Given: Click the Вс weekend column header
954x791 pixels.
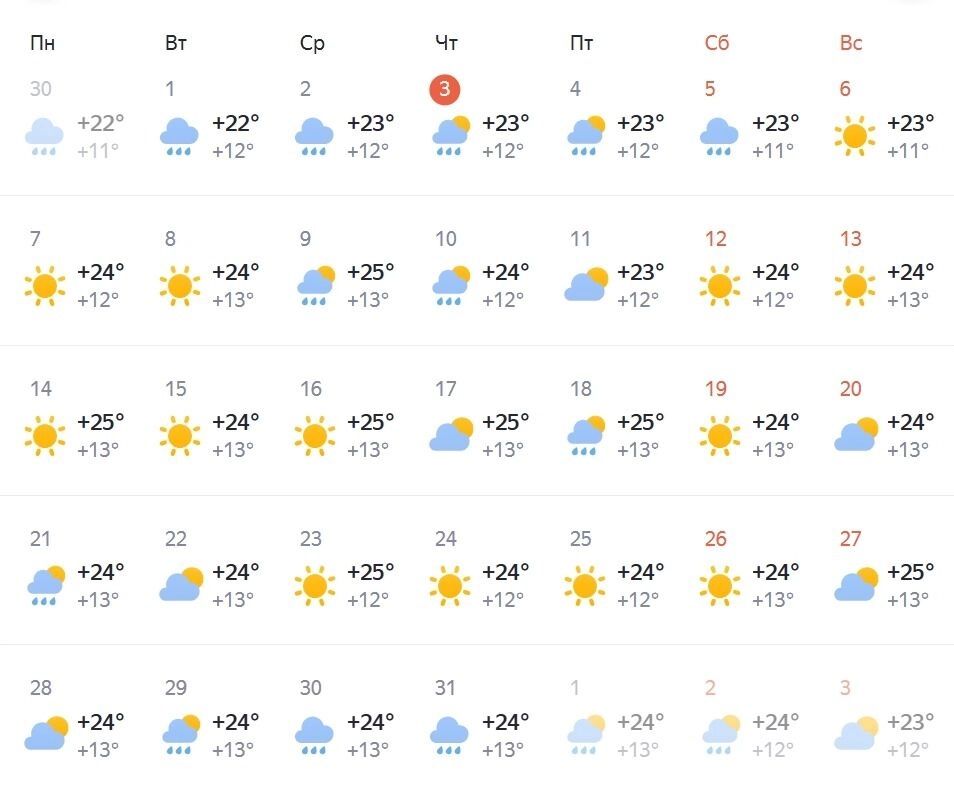Looking at the screenshot, I should click(x=851, y=43).
